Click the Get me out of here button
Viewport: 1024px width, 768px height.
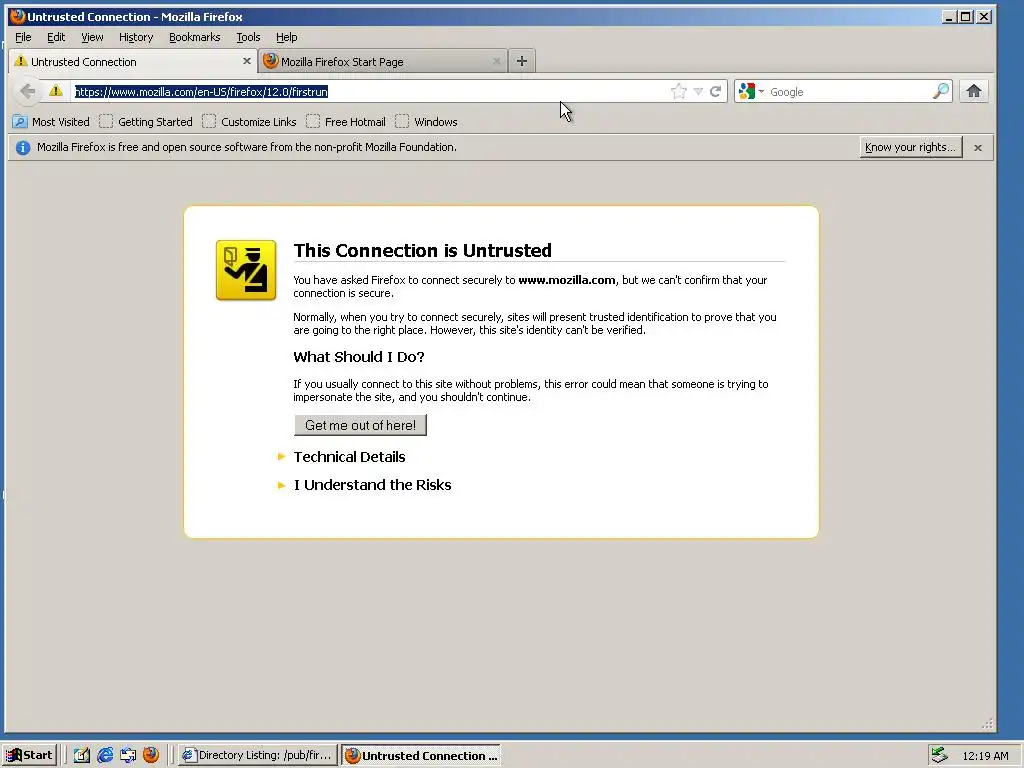coord(360,425)
